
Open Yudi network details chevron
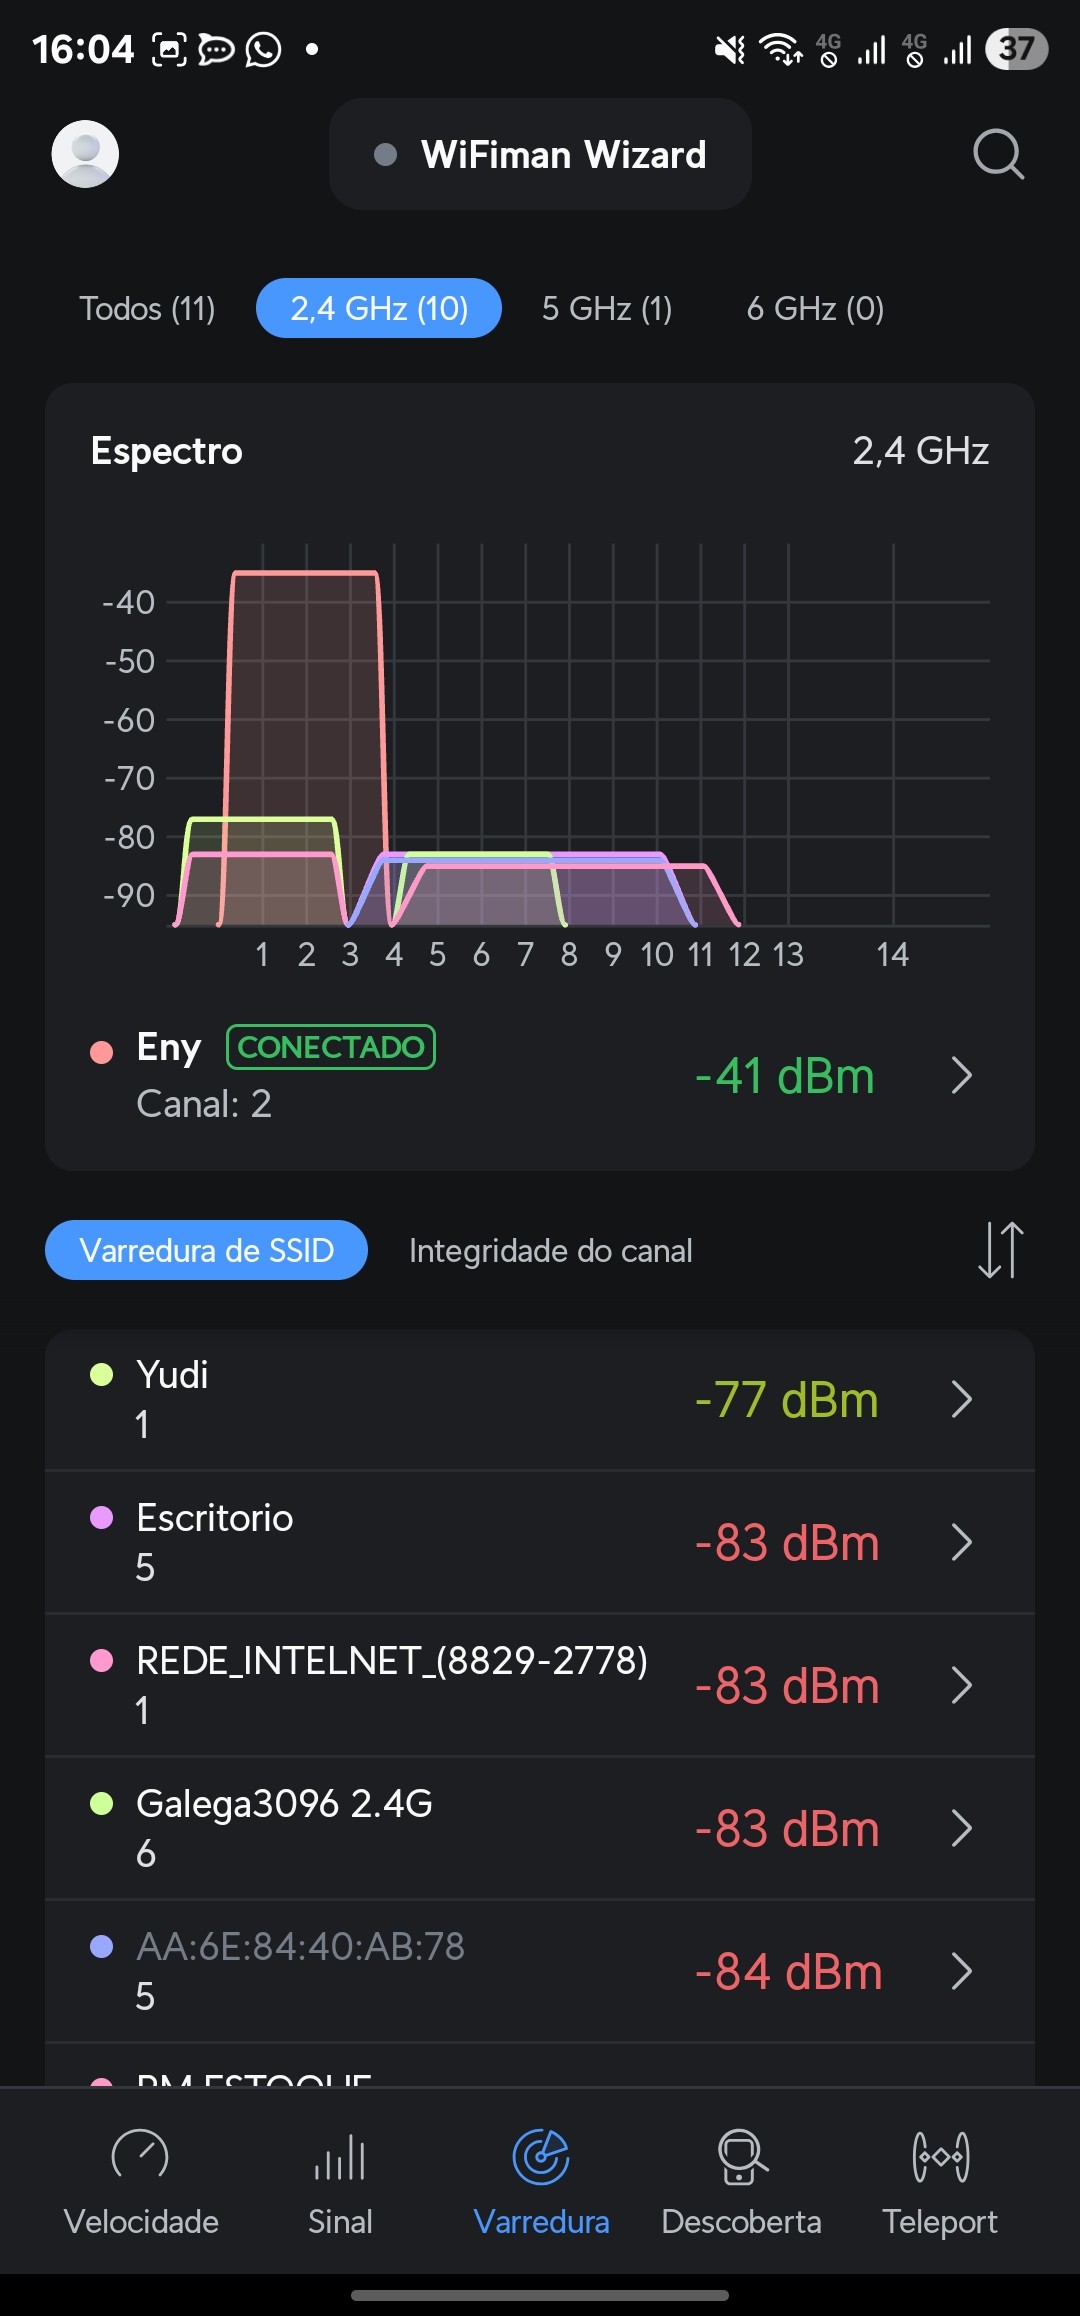pyautogui.click(x=961, y=1400)
